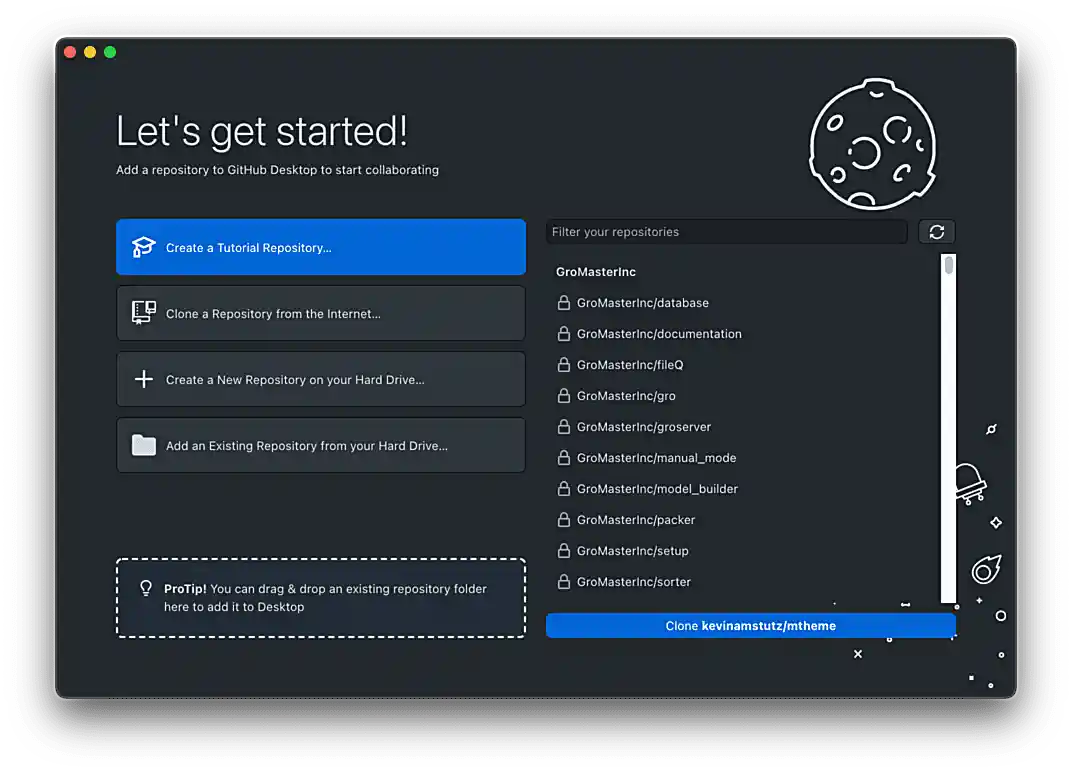1072x772 pixels.
Task: Pick GroMasterInc/fileQ from the list
Action: click(630, 365)
